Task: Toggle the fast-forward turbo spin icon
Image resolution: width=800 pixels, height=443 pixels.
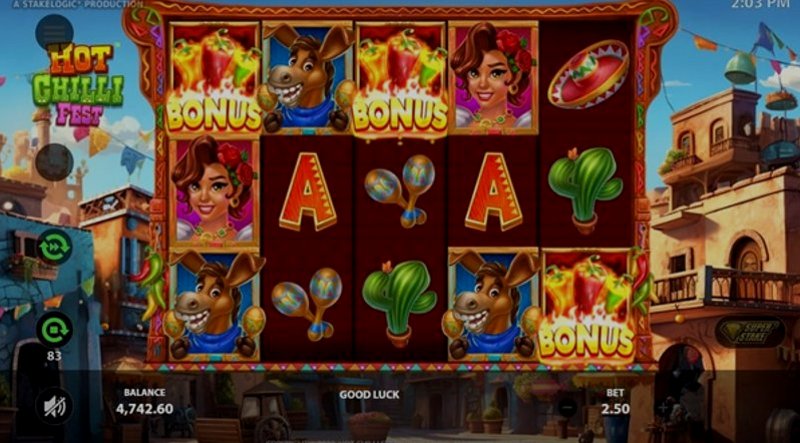Action: coord(55,247)
